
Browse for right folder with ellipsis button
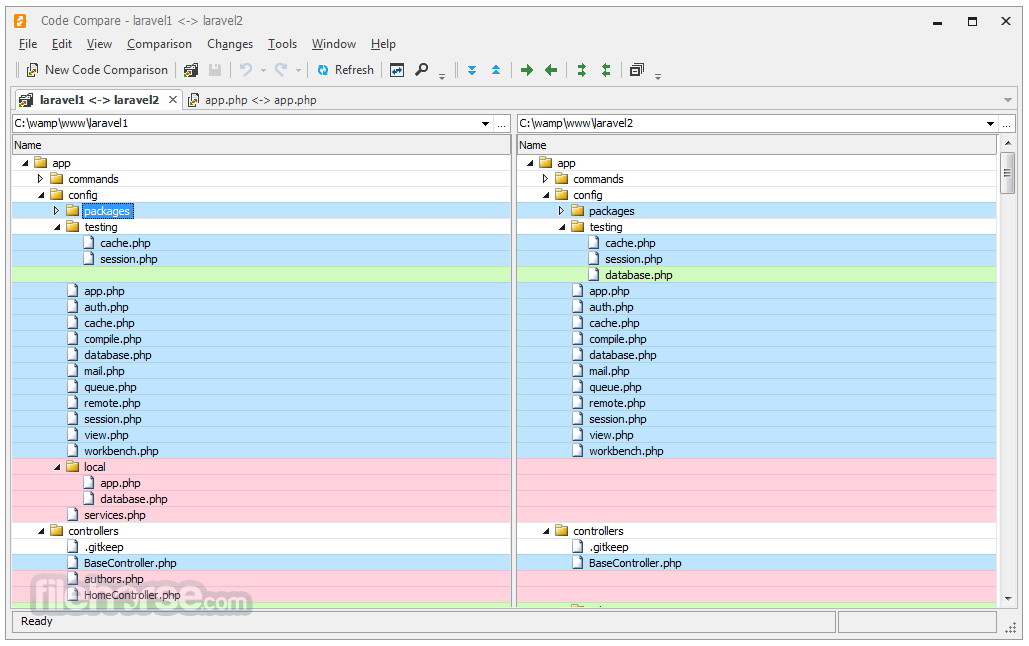(x=1007, y=123)
